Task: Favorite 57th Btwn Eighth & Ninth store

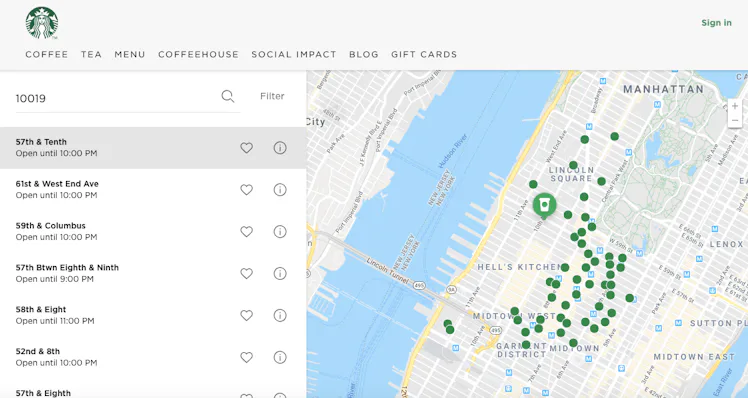Action: [246, 273]
